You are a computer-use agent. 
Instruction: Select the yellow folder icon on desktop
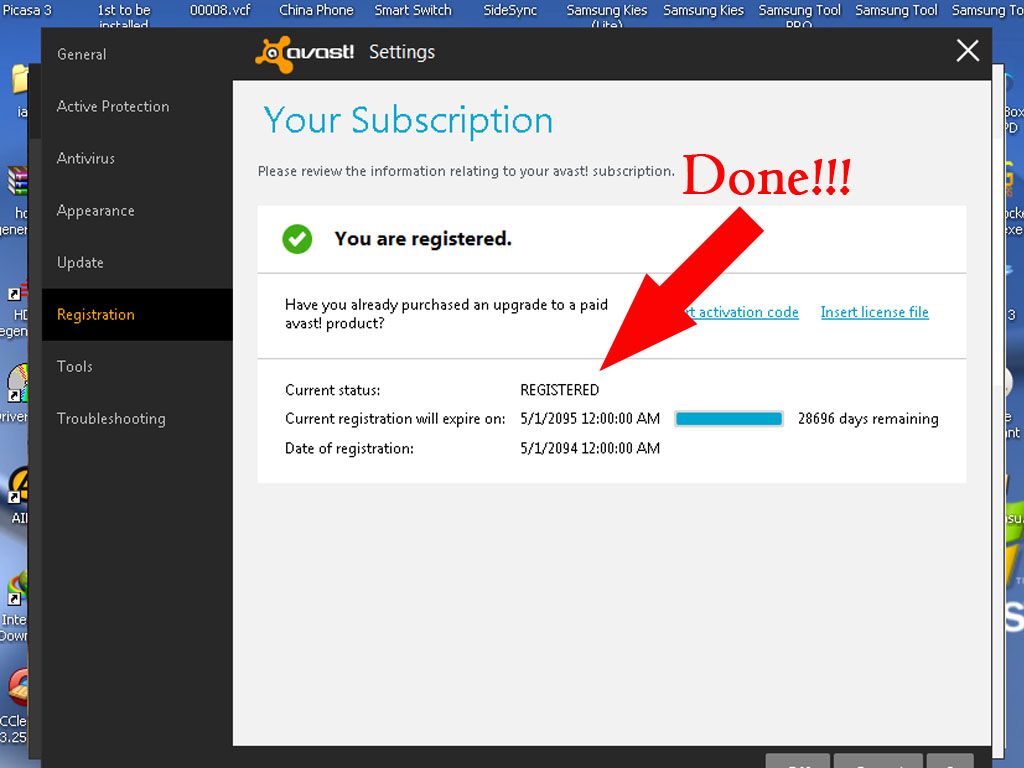point(20,78)
